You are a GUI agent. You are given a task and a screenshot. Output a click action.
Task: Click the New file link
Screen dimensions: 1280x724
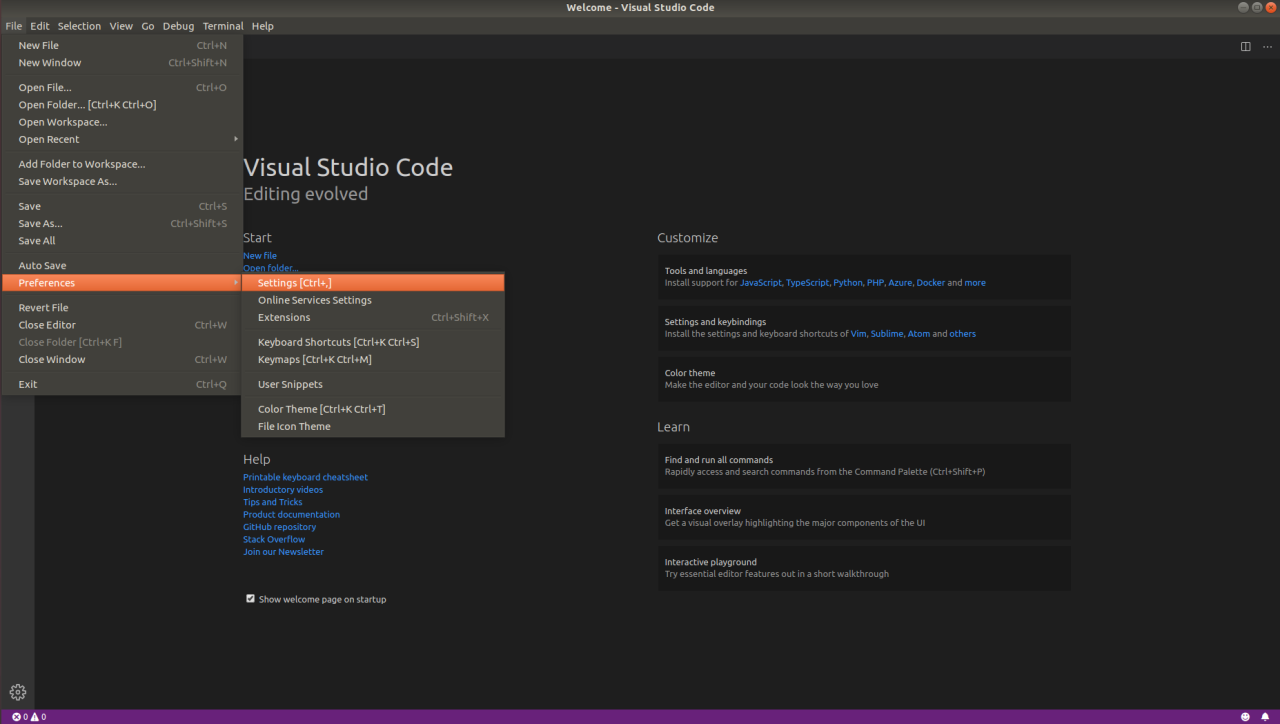point(260,256)
